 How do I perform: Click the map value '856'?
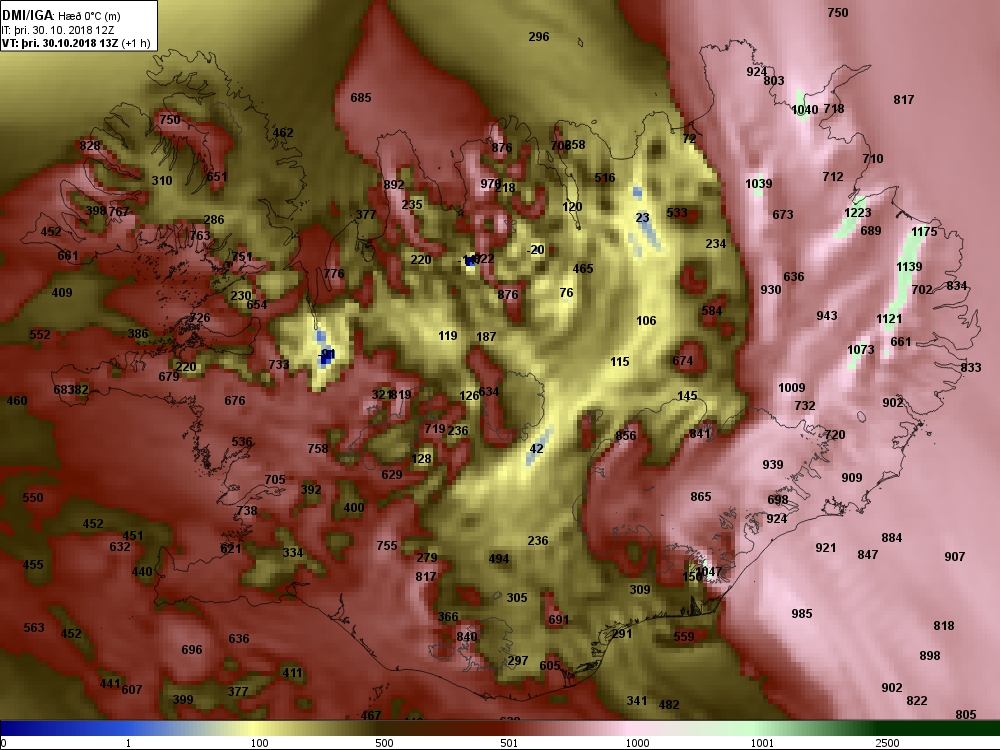pyautogui.click(x=626, y=435)
